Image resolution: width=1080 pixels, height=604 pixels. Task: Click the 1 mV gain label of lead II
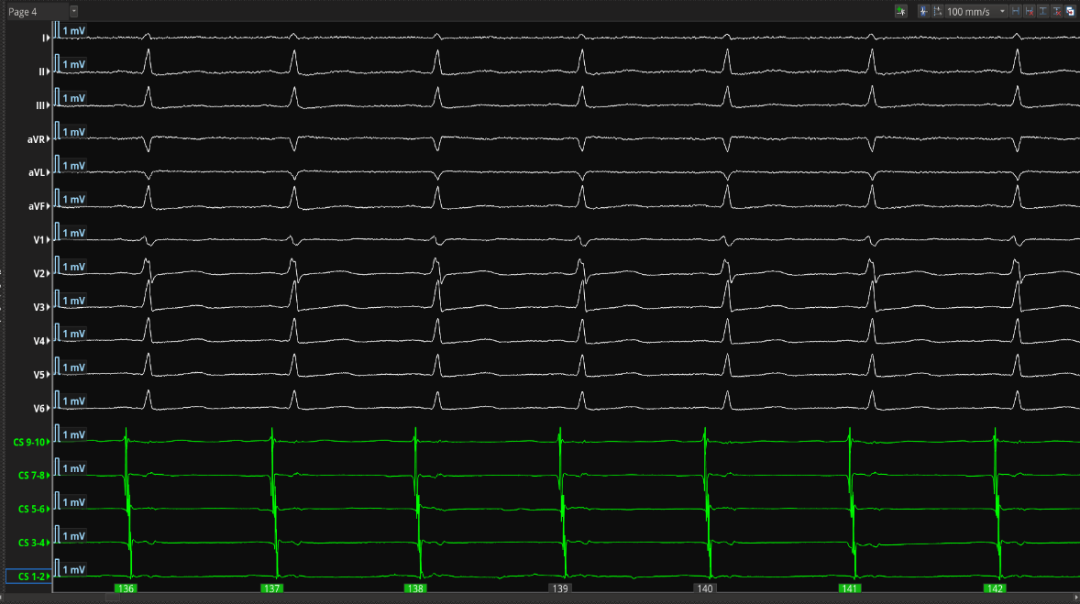pyautogui.click(x=73, y=65)
